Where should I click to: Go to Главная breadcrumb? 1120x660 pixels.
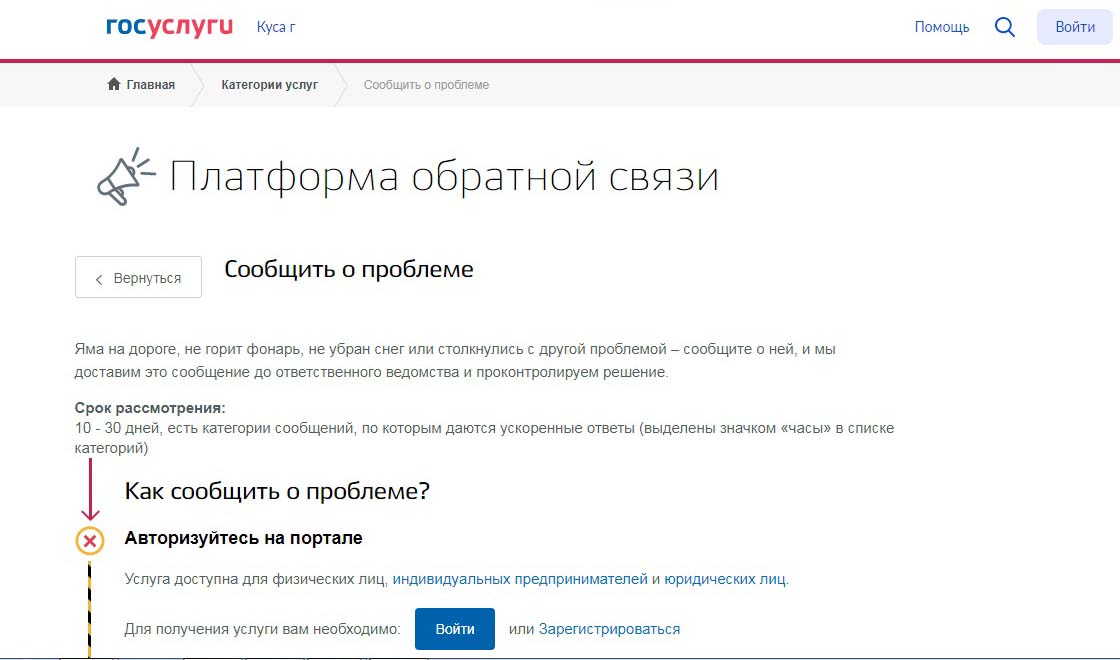(151, 84)
